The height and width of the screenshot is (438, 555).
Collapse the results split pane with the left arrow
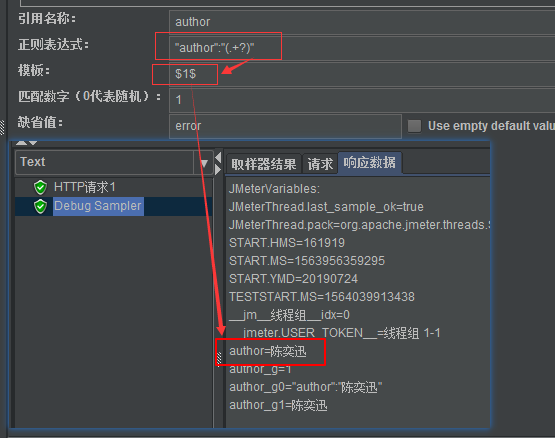218,157
